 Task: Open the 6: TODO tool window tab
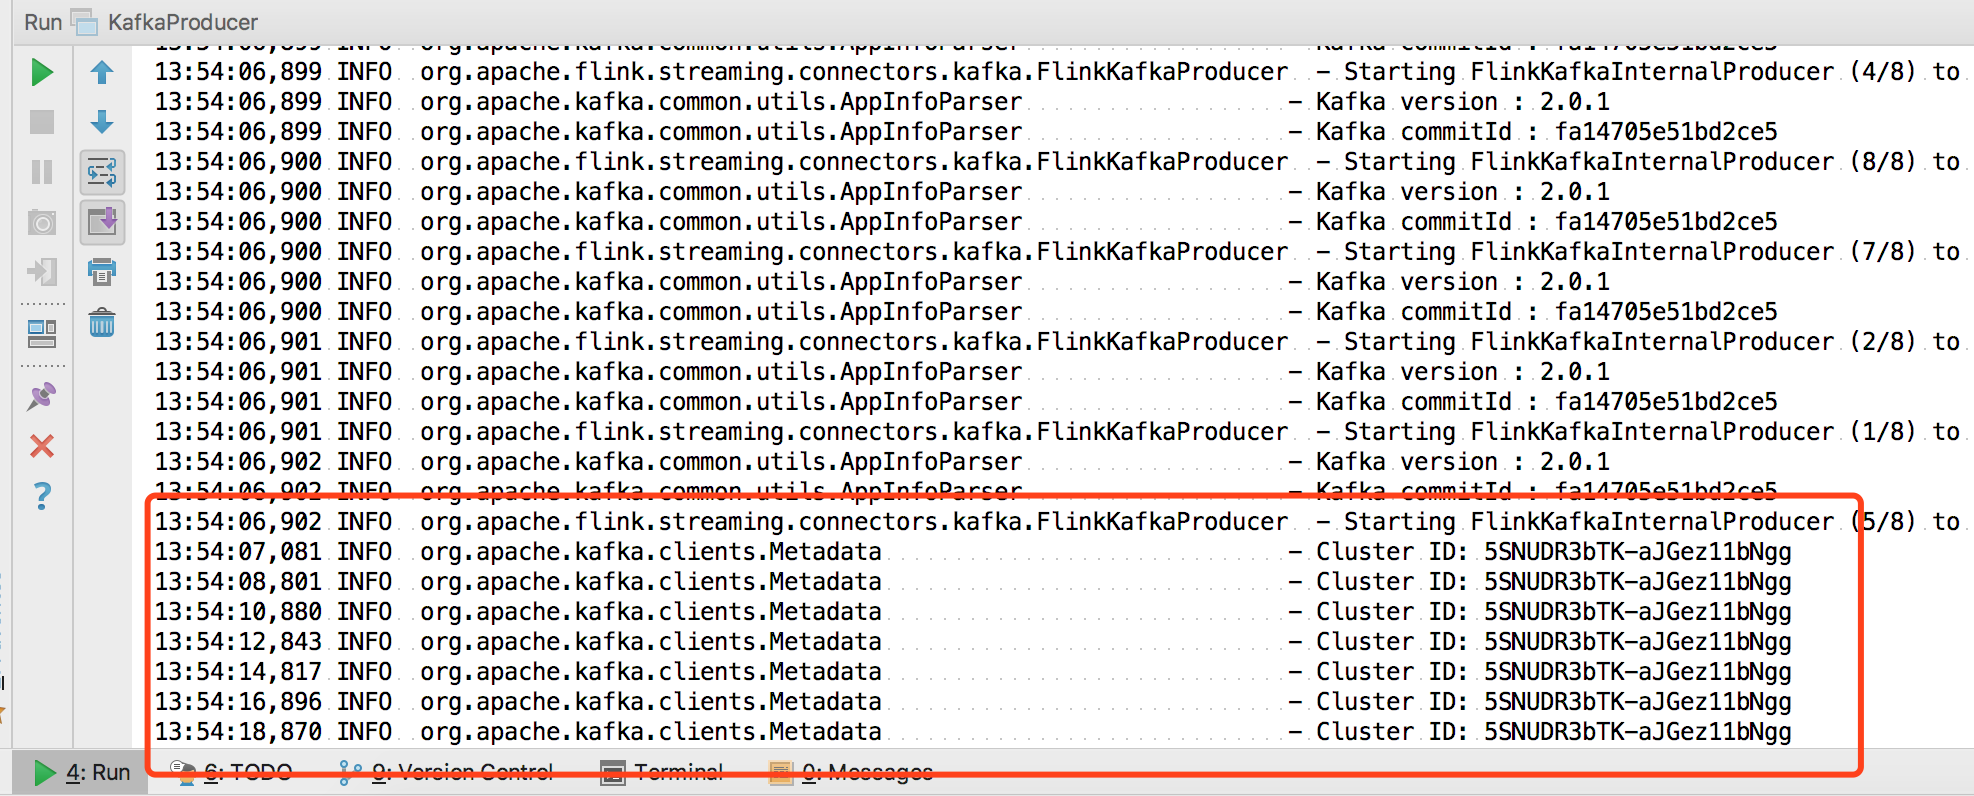(x=232, y=772)
